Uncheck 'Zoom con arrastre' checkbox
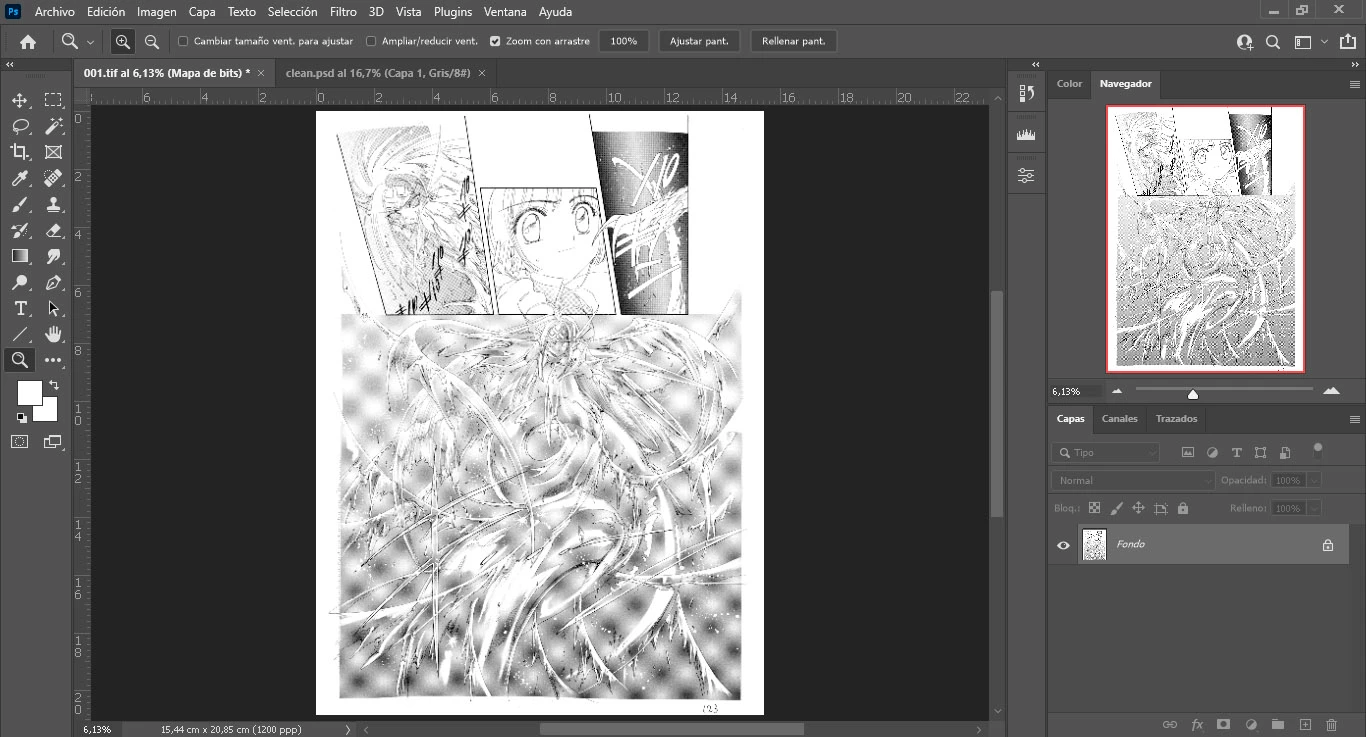The width and height of the screenshot is (1366, 737). (495, 42)
